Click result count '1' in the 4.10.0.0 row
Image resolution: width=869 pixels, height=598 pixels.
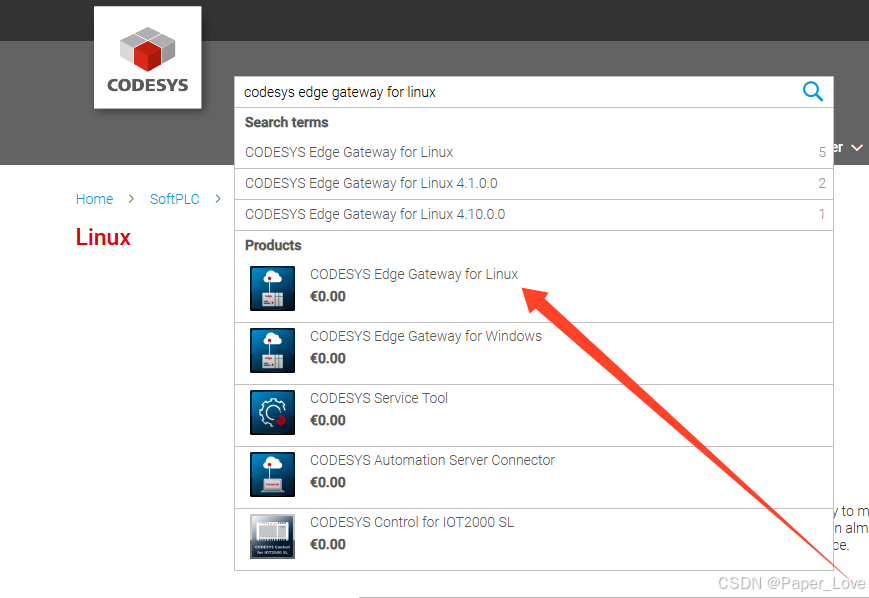(822, 214)
